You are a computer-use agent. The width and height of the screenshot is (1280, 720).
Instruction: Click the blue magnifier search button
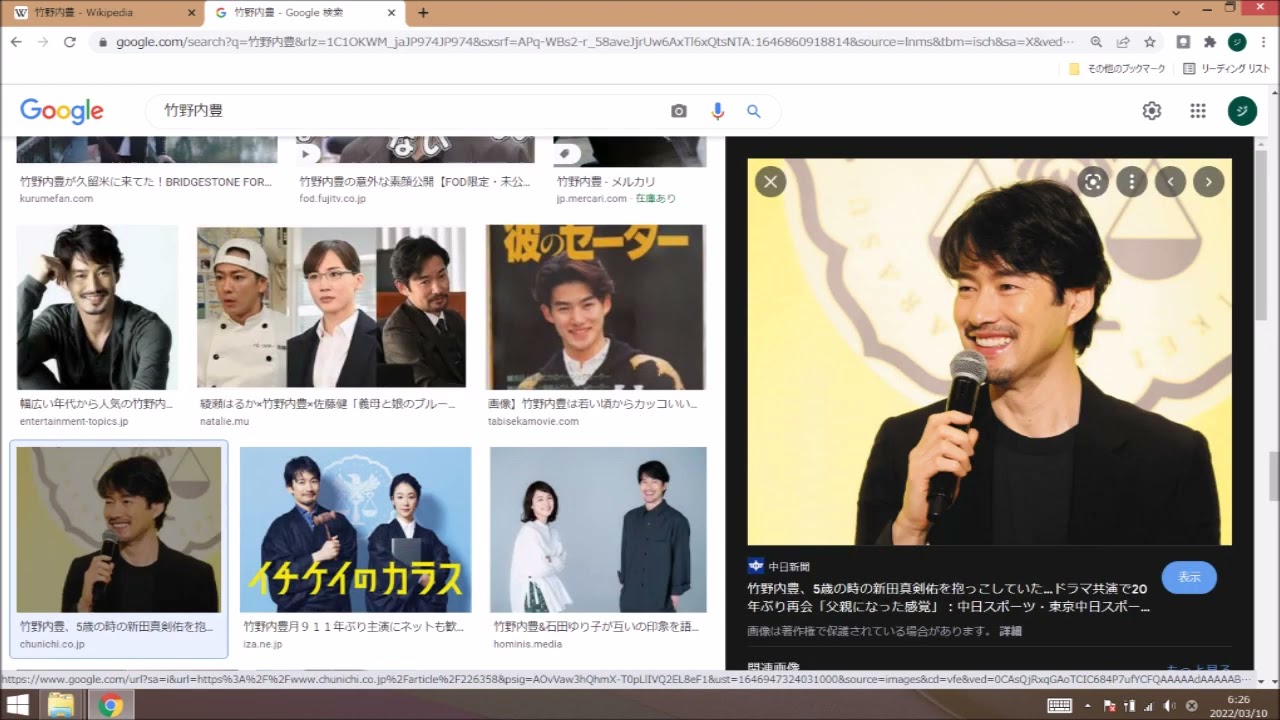pos(754,111)
